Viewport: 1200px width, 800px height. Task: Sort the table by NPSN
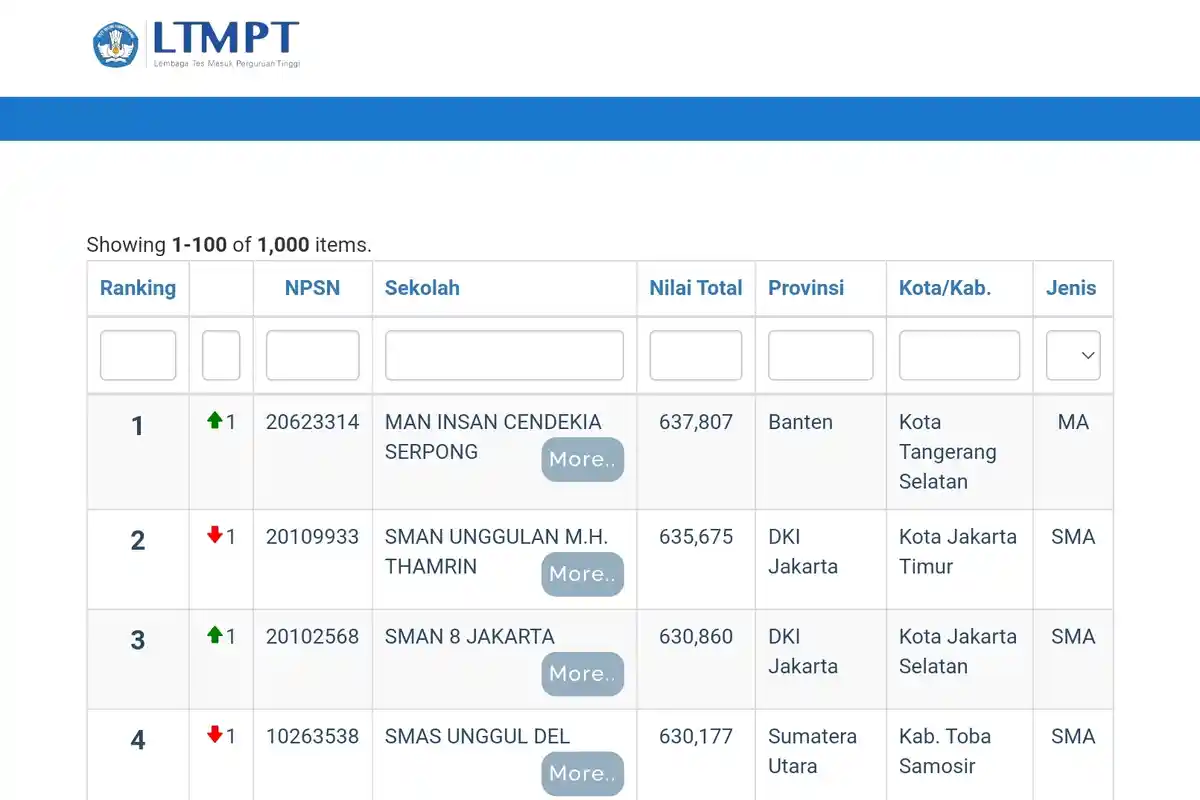(313, 288)
